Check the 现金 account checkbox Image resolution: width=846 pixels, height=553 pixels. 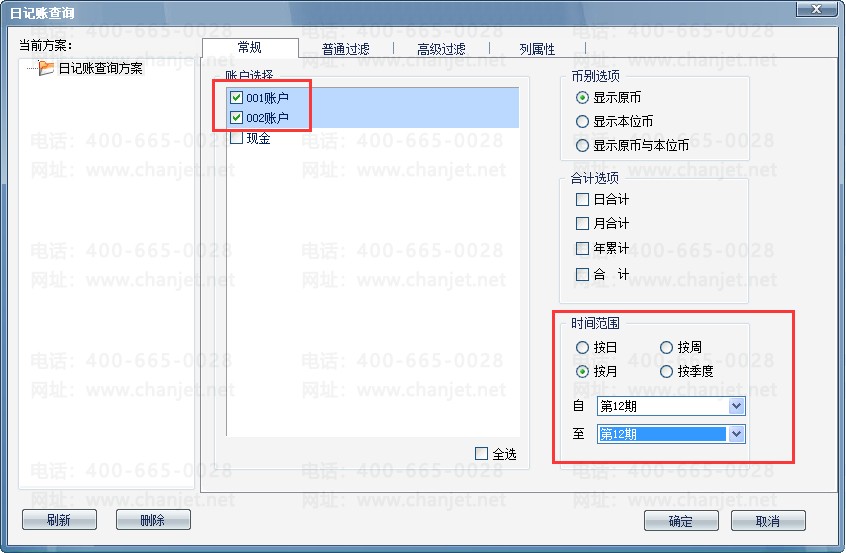pos(236,138)
